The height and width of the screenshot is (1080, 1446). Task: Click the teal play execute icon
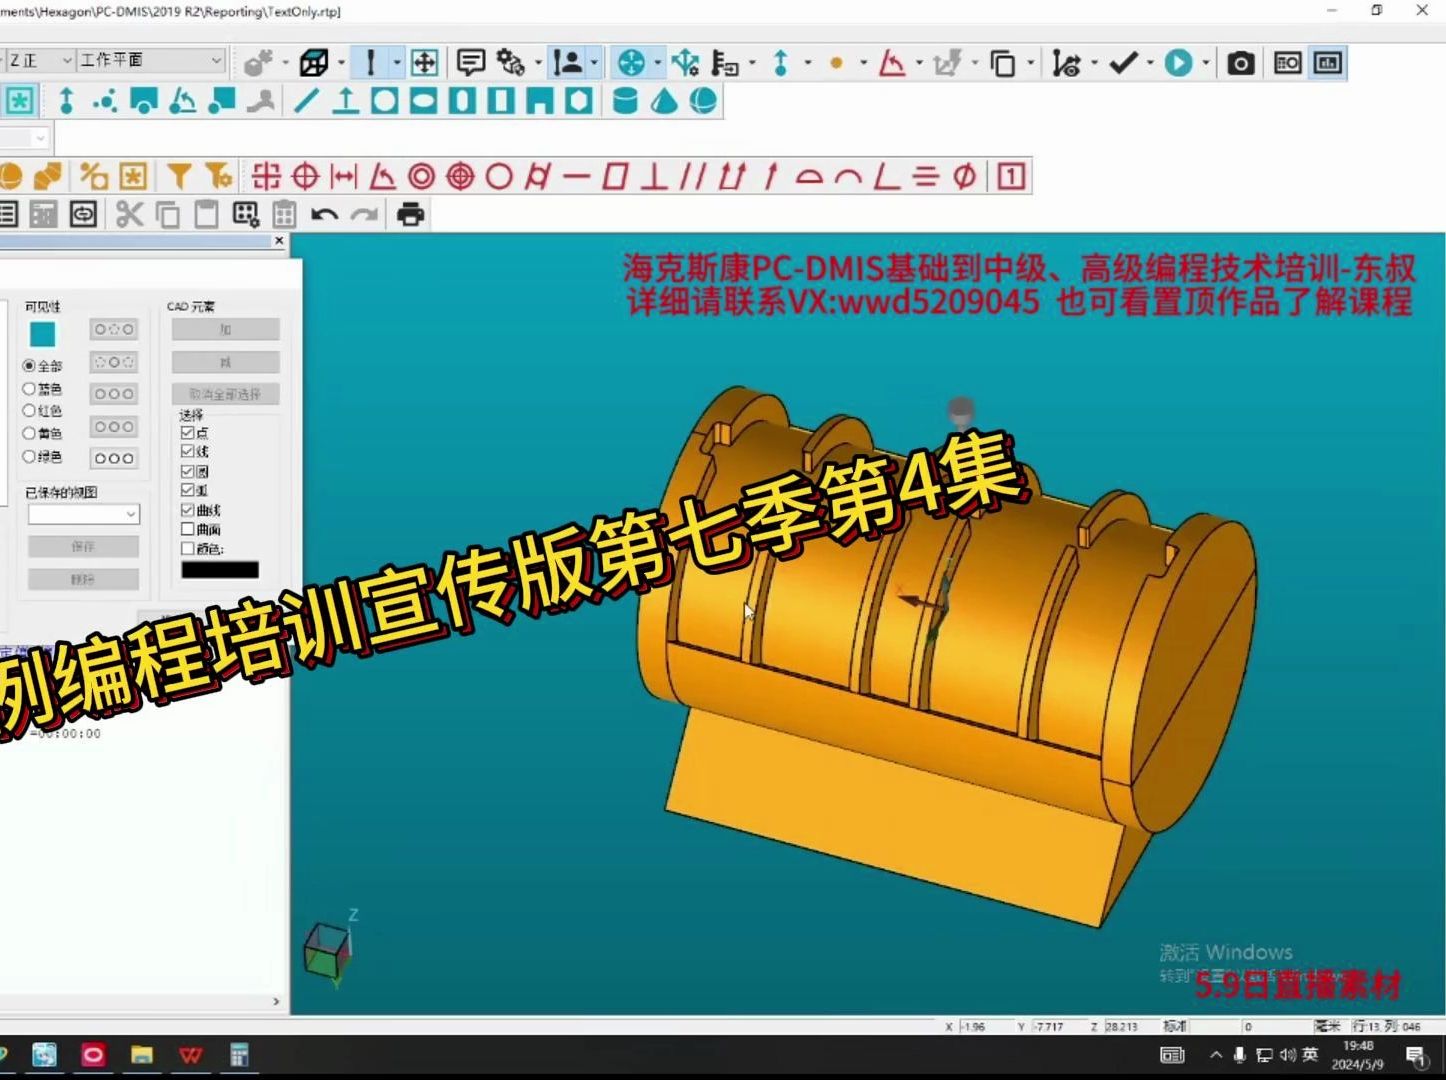1179,63
